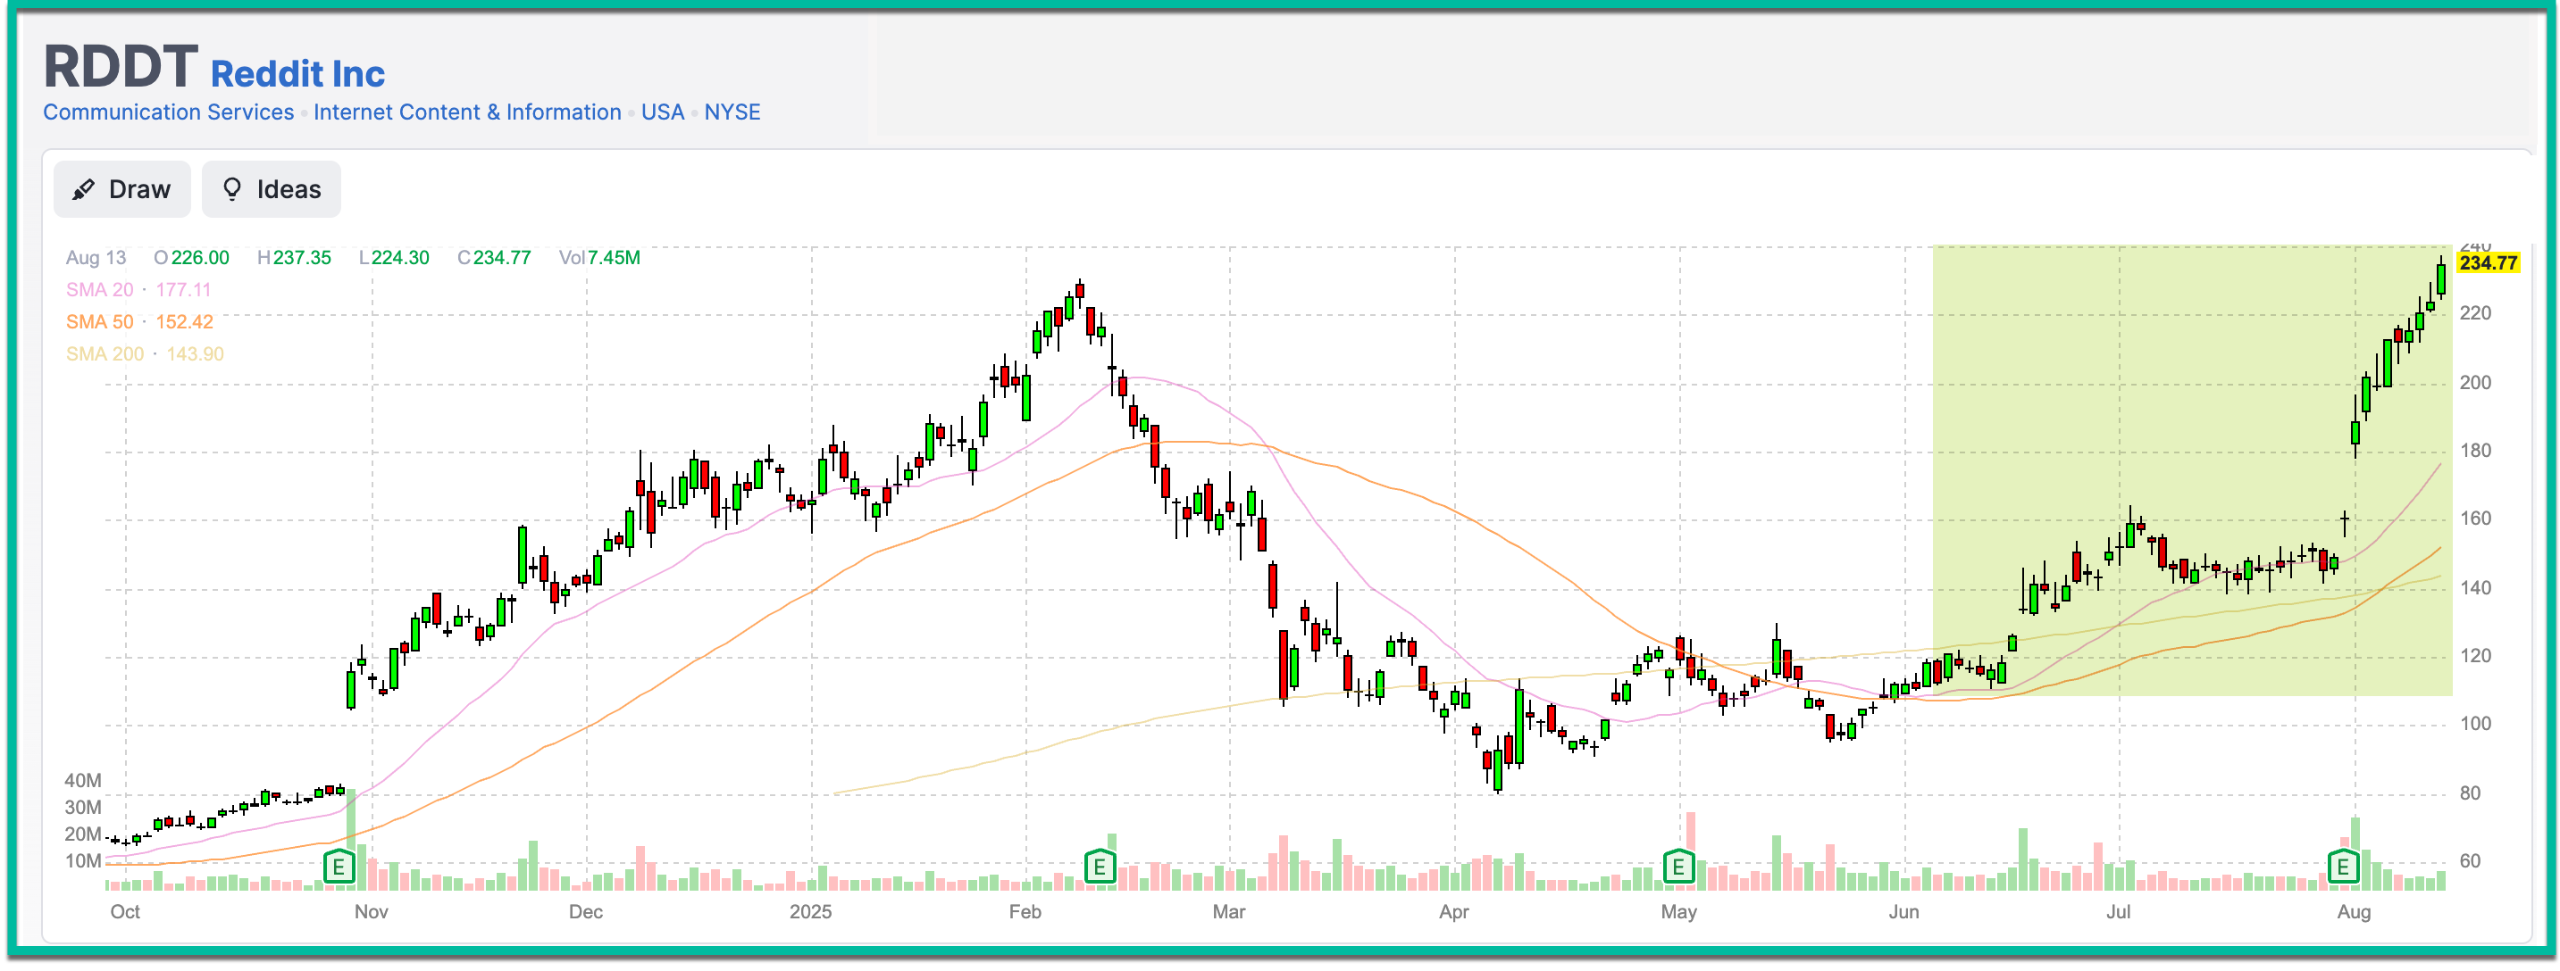Select the SMA 20 legend value 177.11
This screenshot has width=2560, height=971.
[183, 290]
